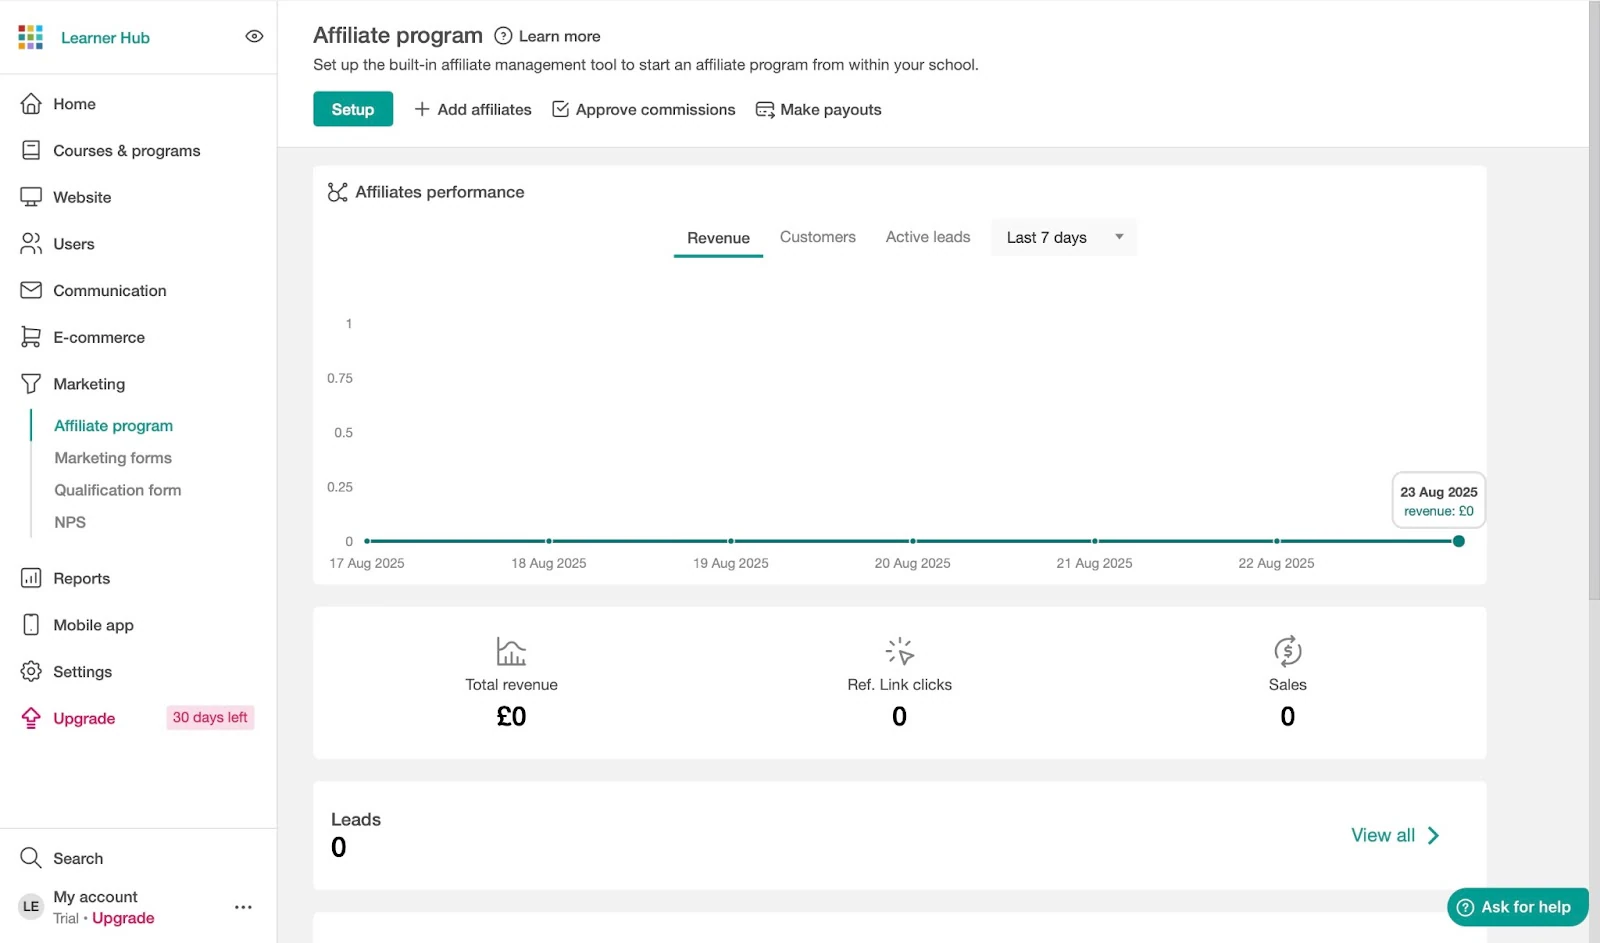Click the Marketing funnel icon
Screen dimensions: 1600x943
point(31,384)
